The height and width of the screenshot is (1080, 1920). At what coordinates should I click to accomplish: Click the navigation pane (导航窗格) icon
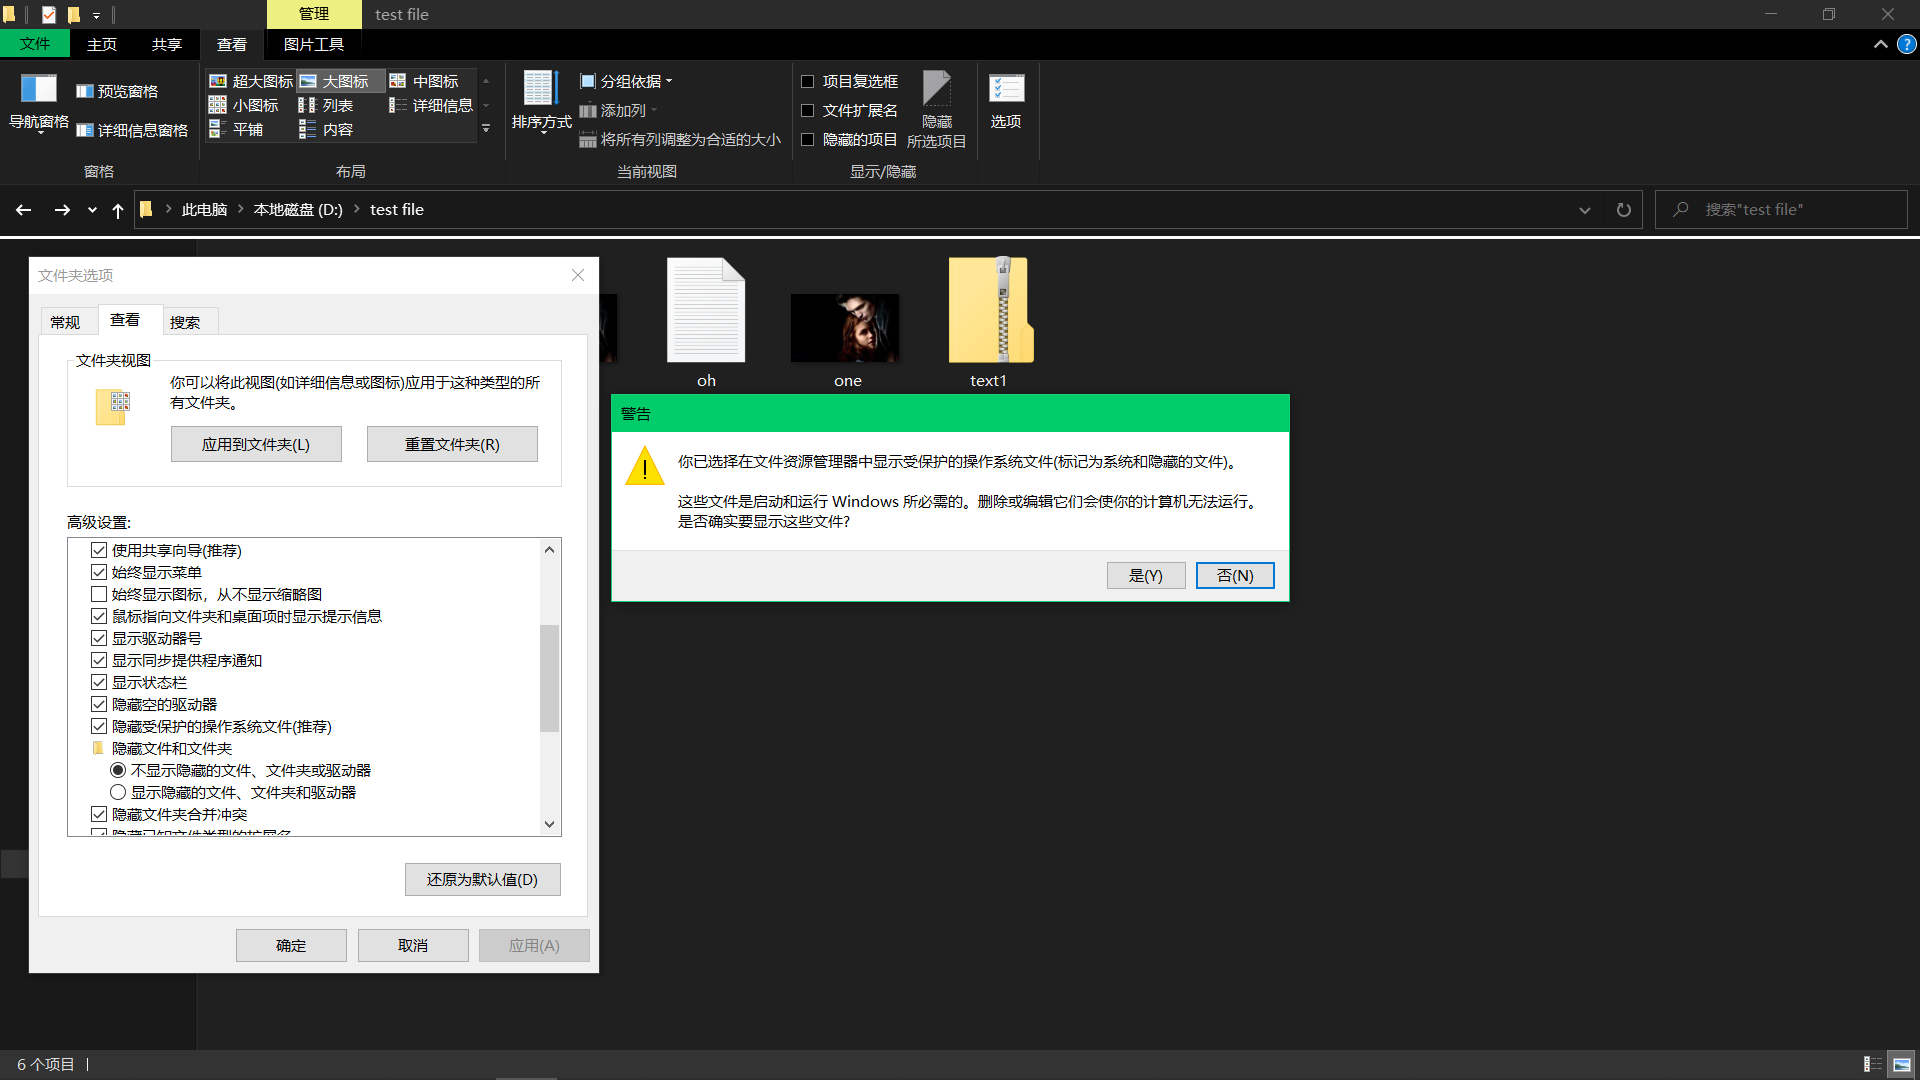pos(38,90)
